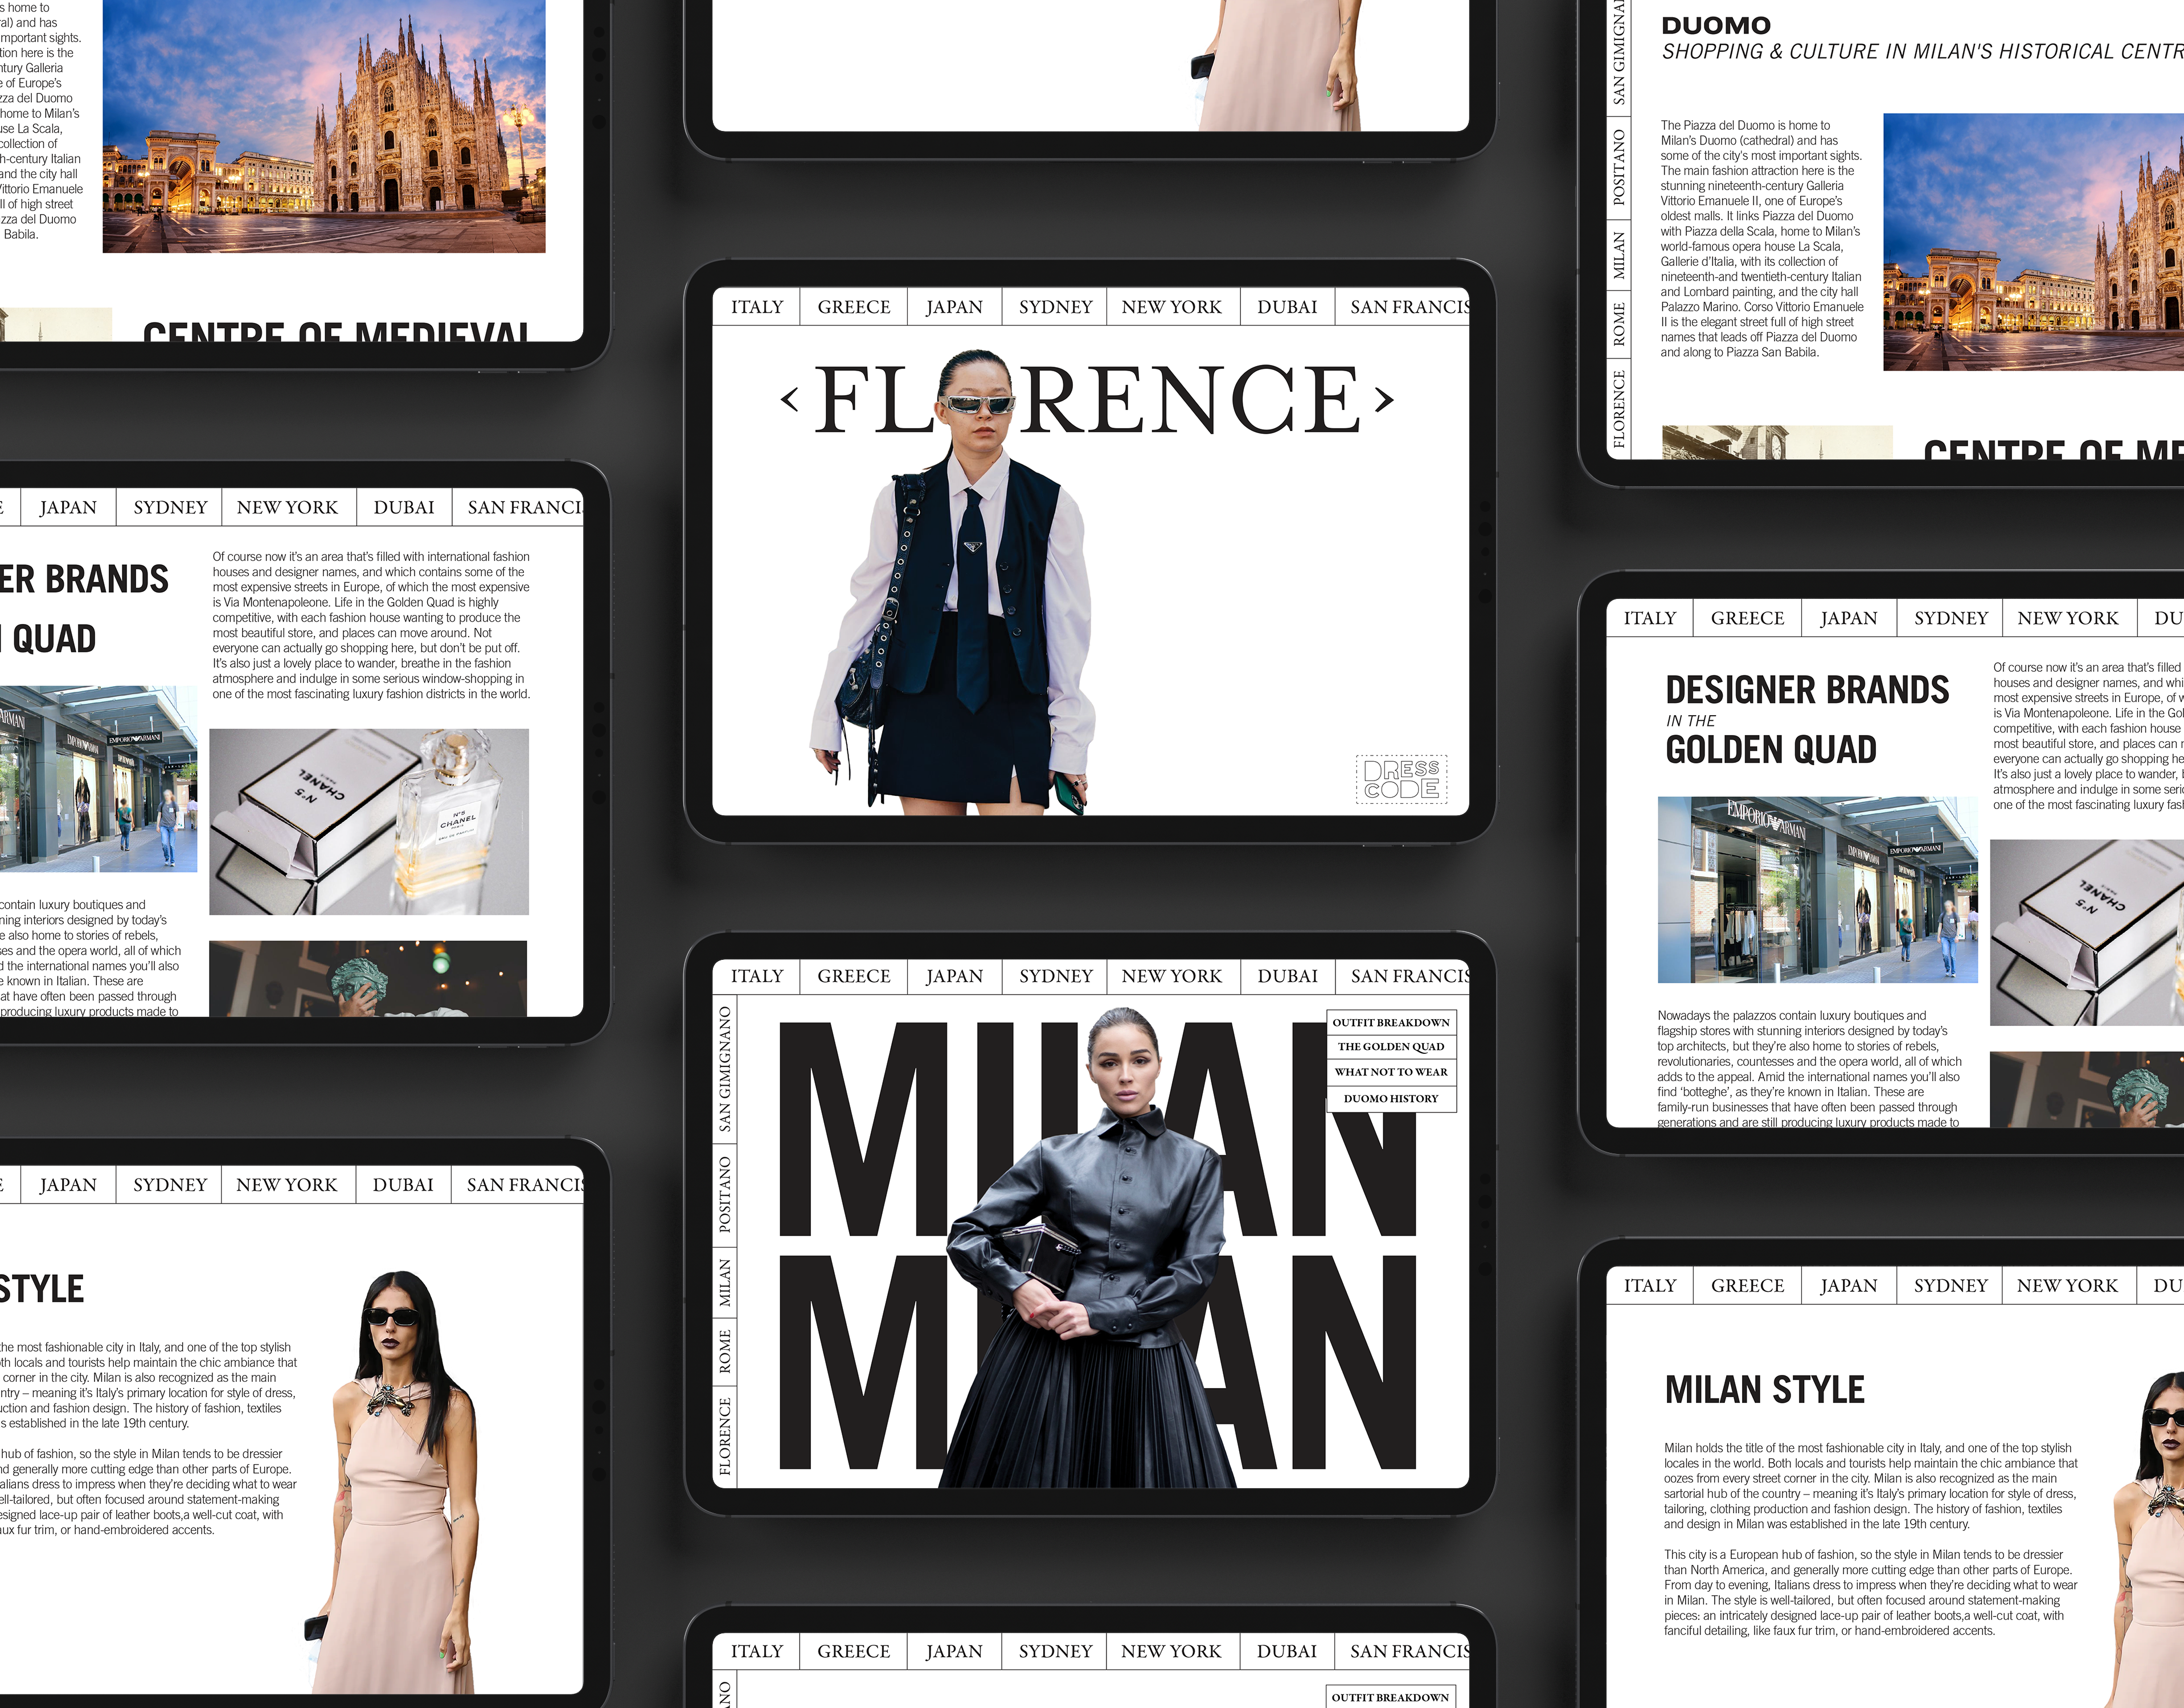
Task: Select SAN GIMIGNANO side tab on the Milan title screen
Action: [x=725, y=1069]
